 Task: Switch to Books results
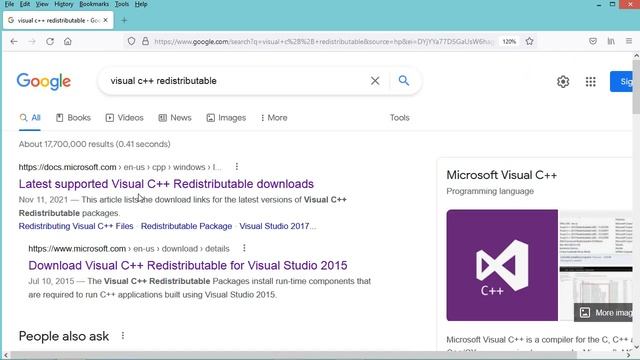73,118
